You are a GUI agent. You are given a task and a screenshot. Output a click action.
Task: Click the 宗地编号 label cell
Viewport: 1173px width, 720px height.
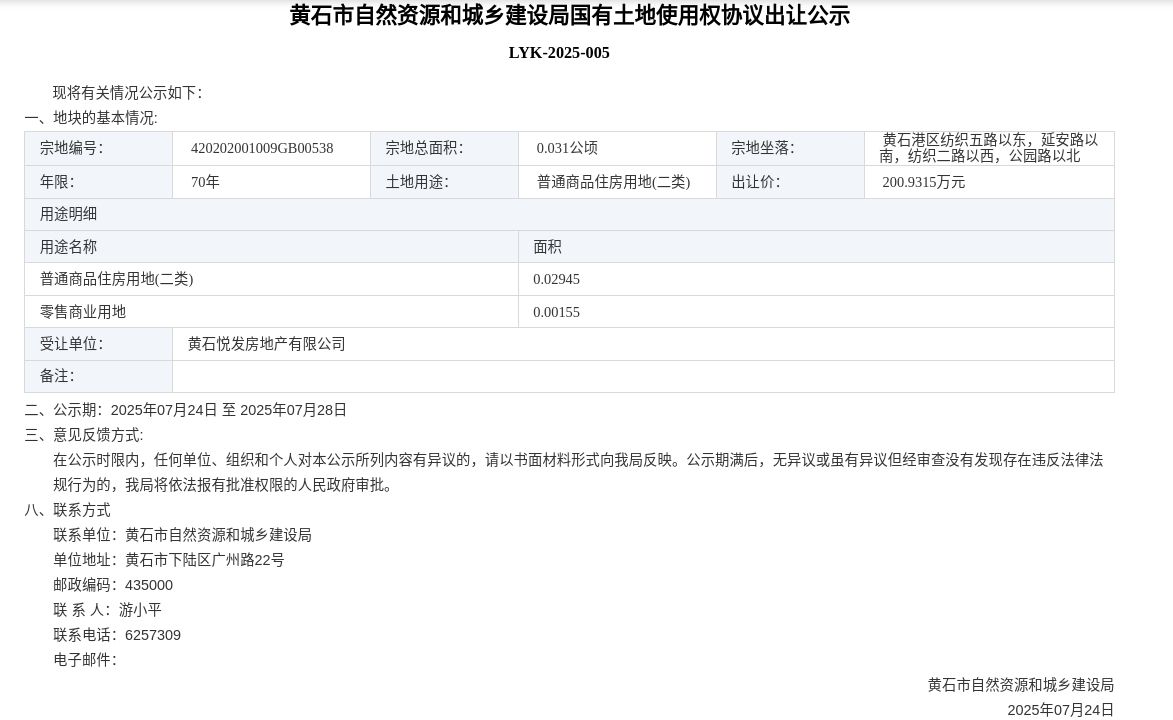(x=99, y=148)
